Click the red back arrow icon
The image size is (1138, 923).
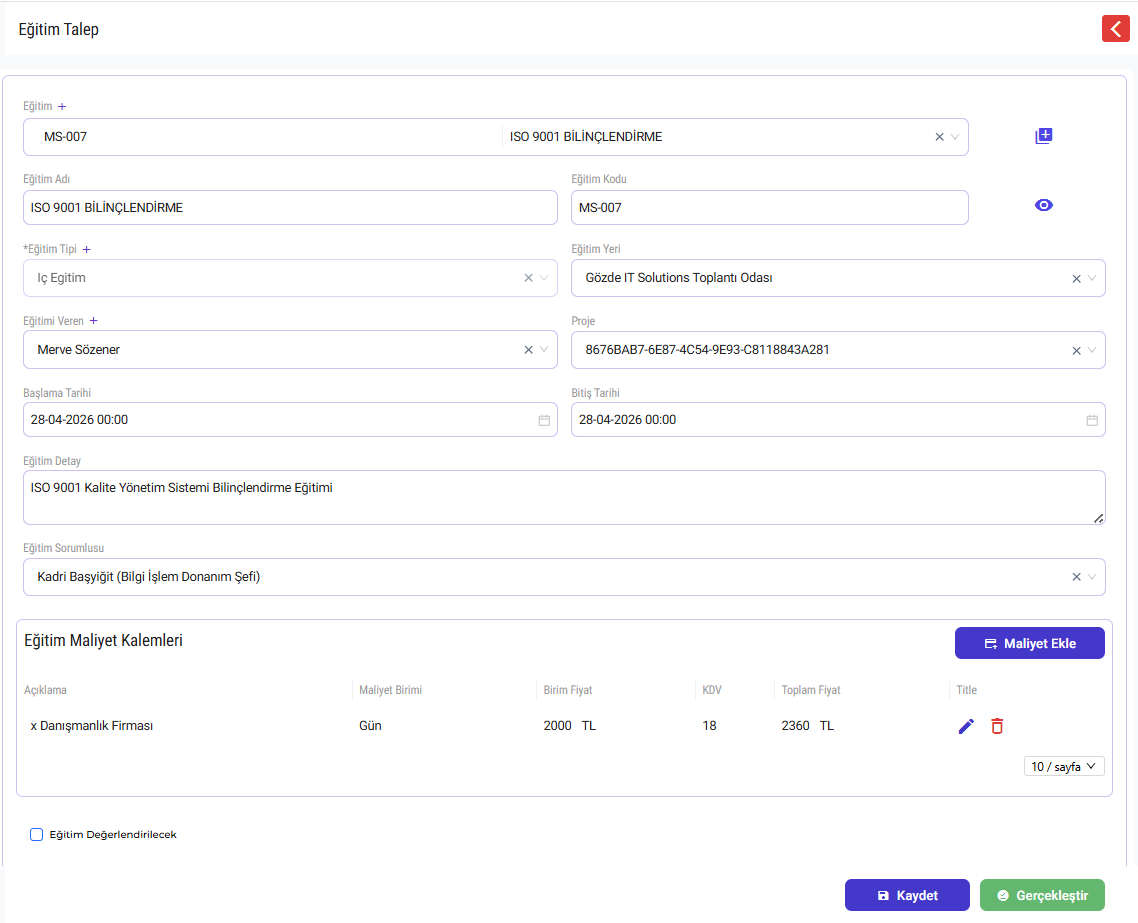tap(1116, 29)
